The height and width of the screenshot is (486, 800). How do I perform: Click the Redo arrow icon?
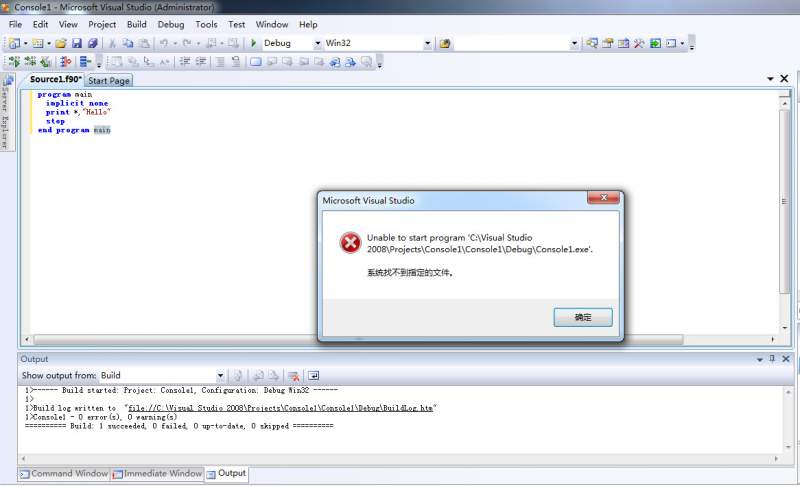coord(187,43)
